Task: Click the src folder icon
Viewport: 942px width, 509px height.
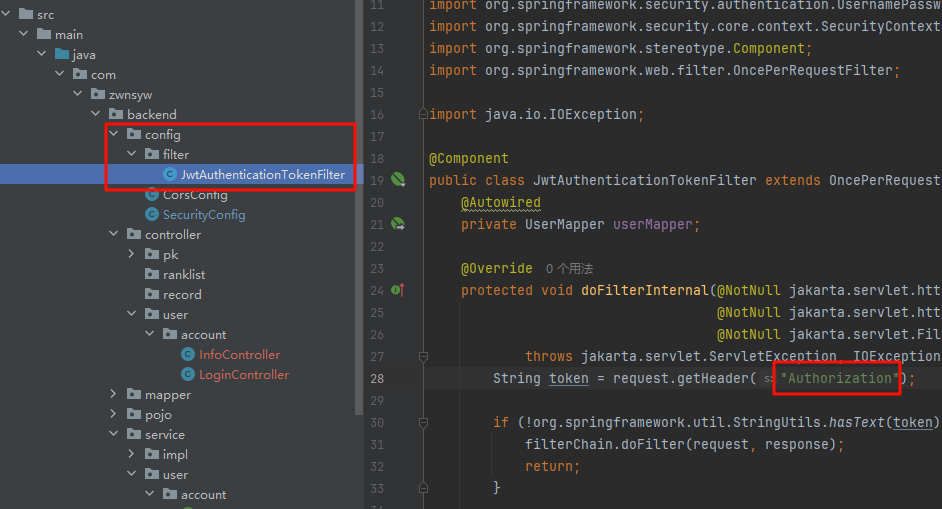Action: [x=26, y=13]
